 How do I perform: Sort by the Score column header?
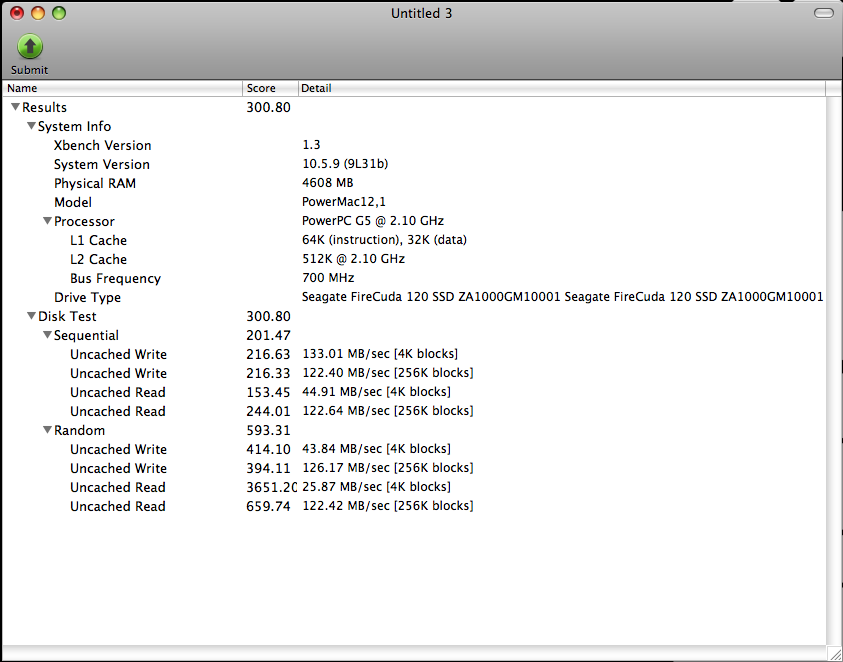(x=270, y=88)
